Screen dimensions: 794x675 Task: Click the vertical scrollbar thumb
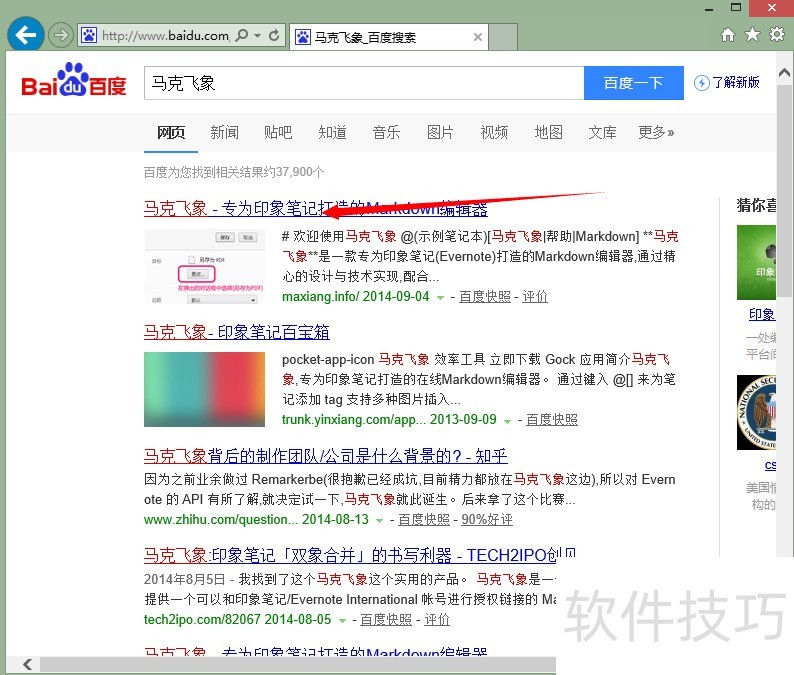pyautogui.click(x=784, y=191)
